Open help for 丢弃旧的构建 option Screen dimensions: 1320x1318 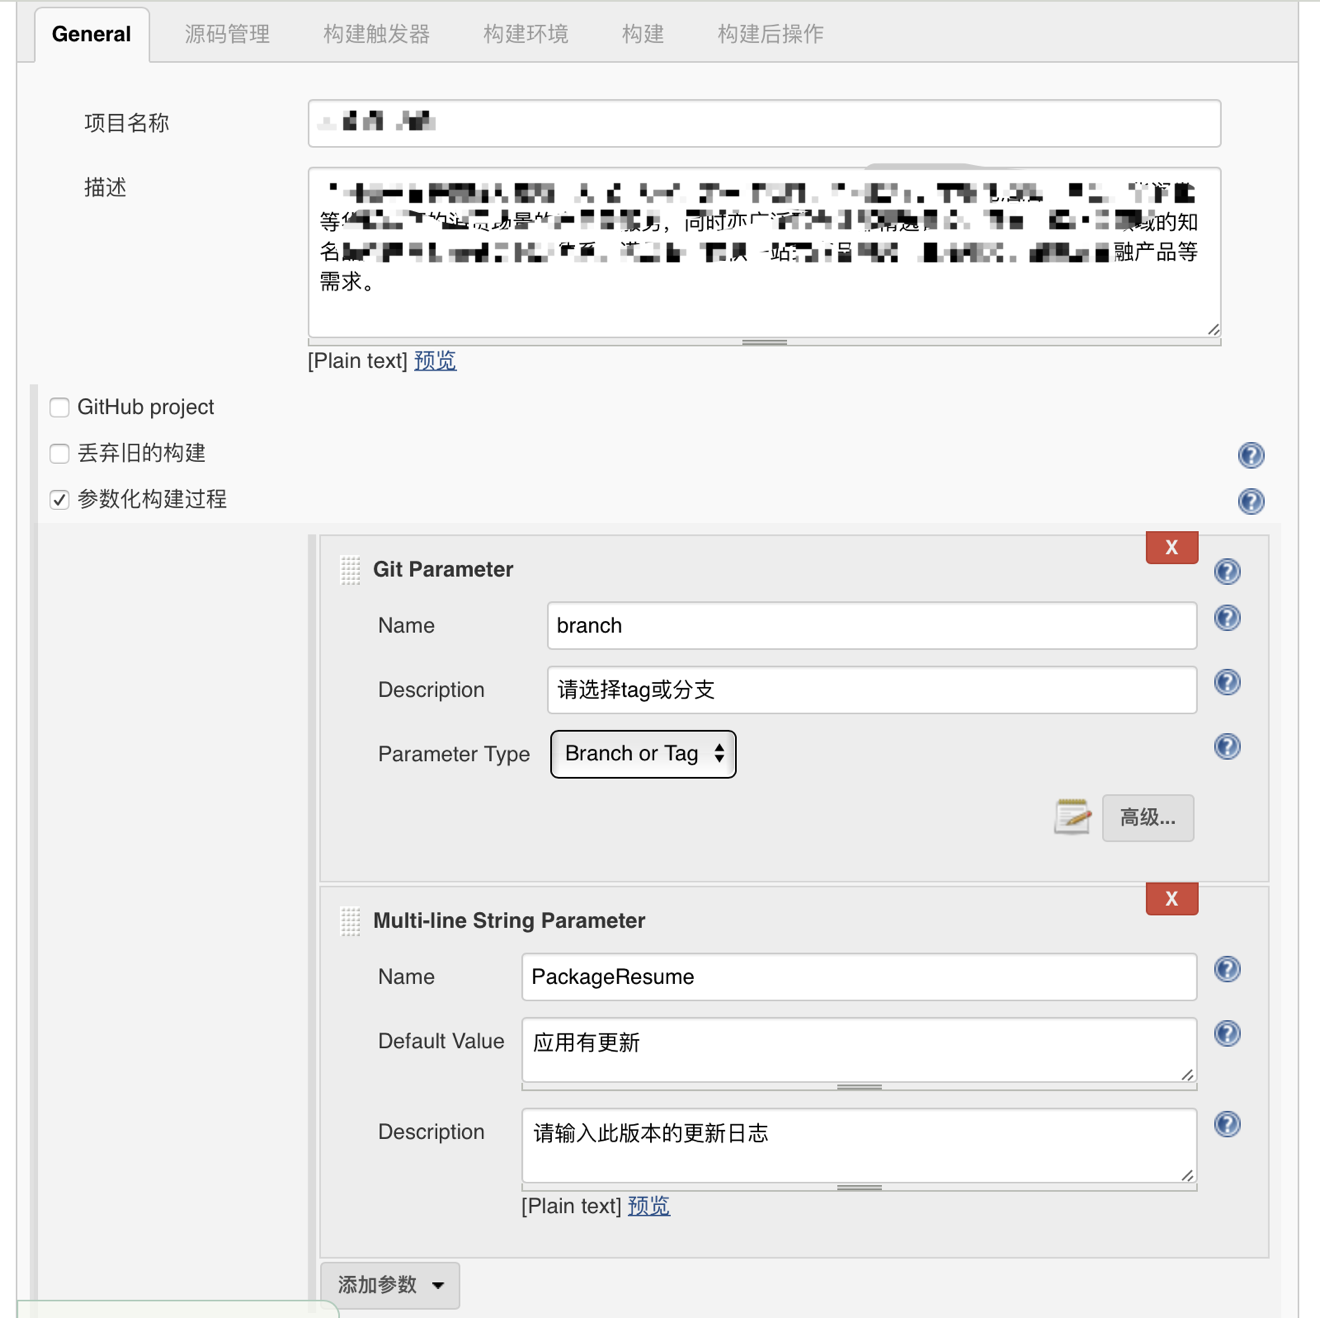click(x=1250, y=455)
